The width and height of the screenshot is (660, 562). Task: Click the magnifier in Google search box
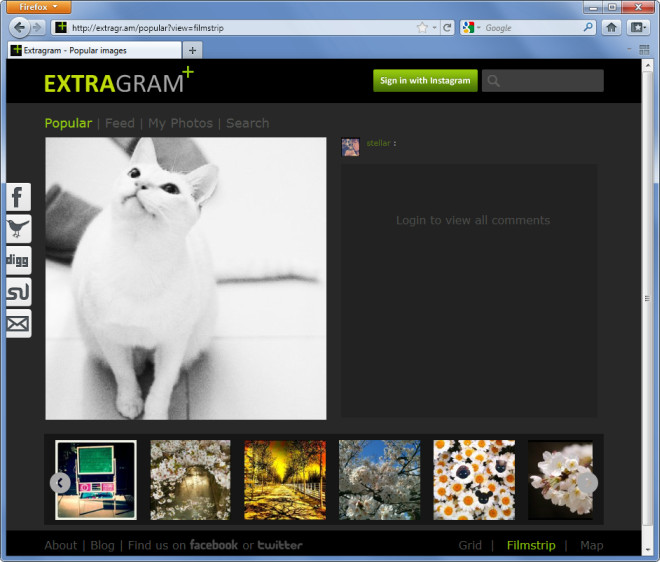click(588, 27)
